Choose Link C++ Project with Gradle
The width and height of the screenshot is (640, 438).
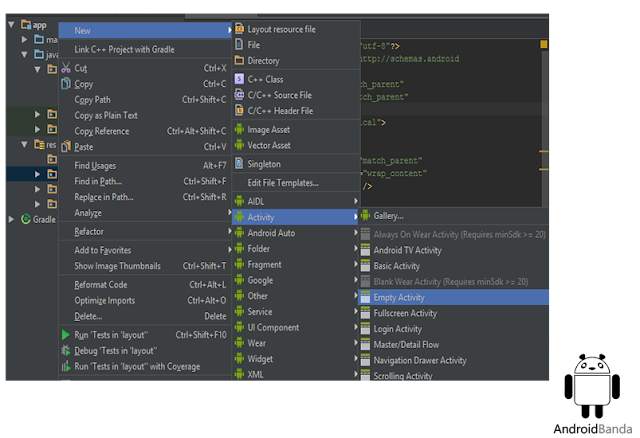pyautogui.click(x=145, y=49)
